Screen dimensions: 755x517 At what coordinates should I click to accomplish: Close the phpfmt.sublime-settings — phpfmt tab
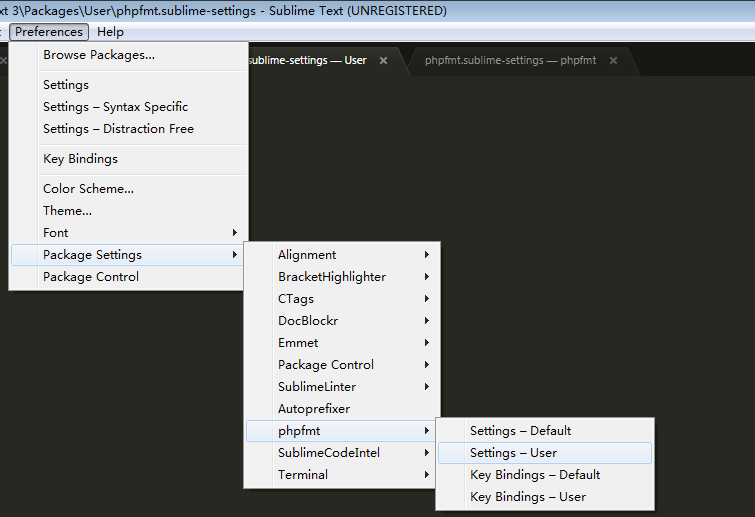[613, 61]
